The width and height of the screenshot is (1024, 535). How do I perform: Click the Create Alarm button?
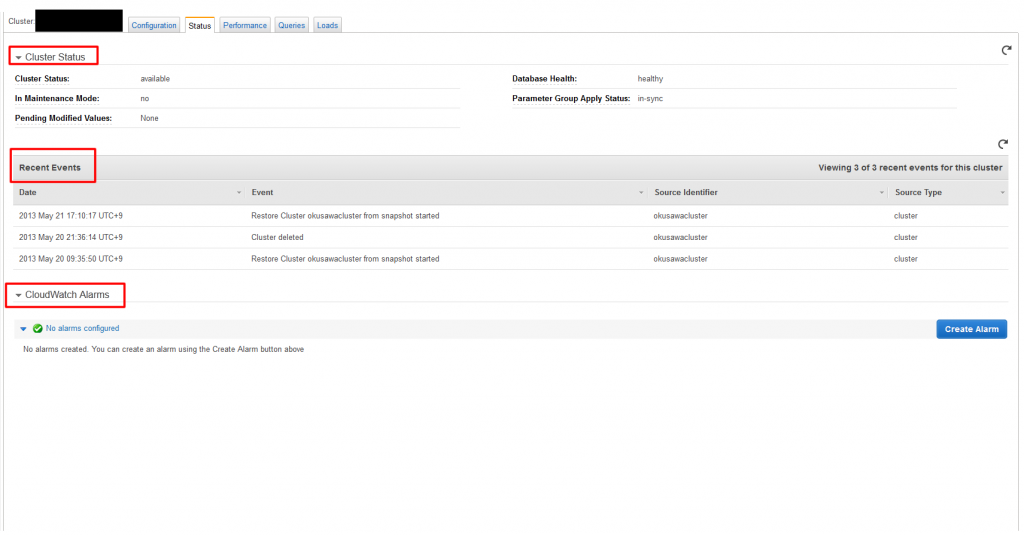point(971,329)
